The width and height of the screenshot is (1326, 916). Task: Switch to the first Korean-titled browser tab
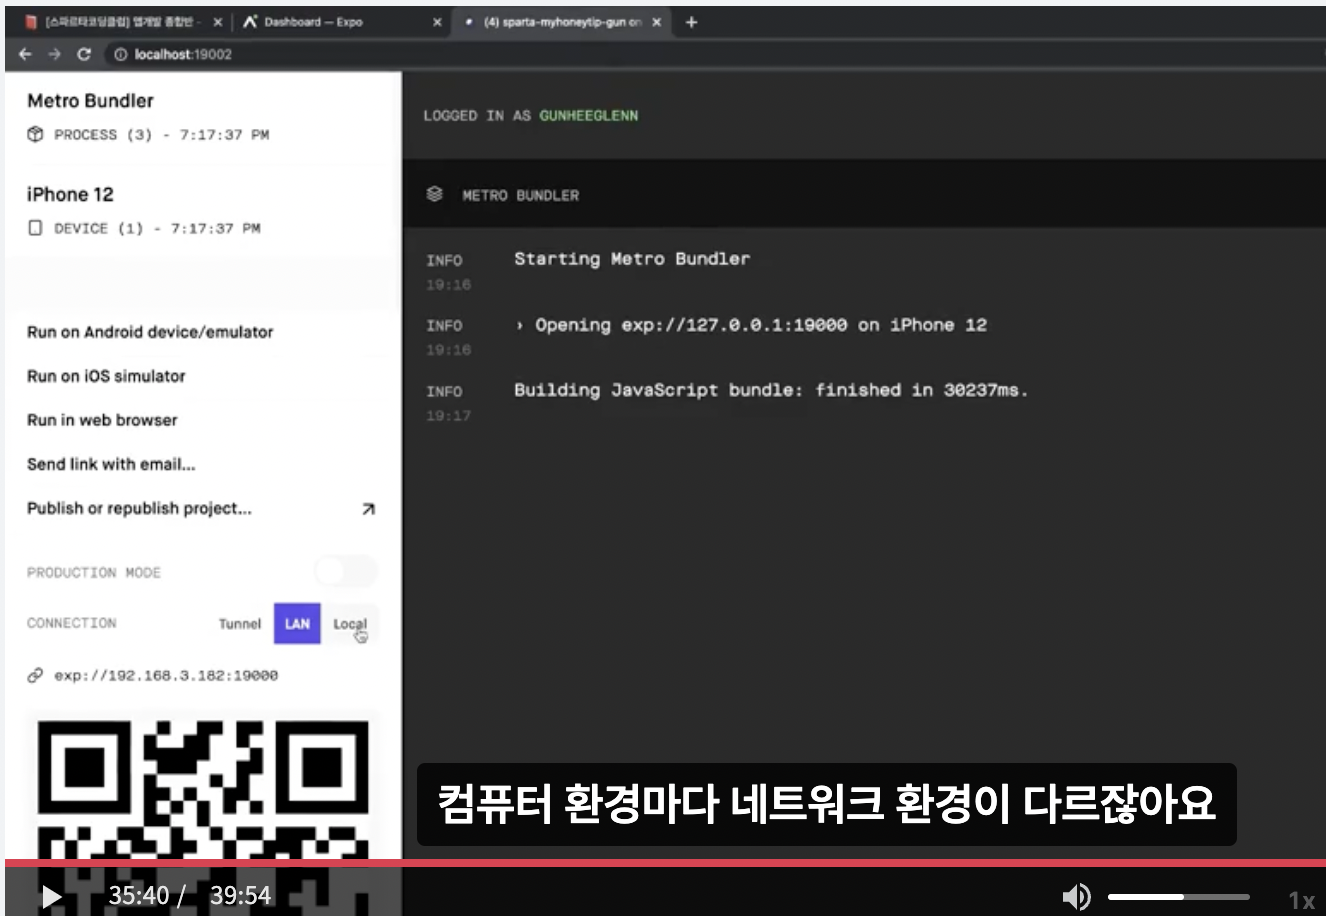click(120, 22)
